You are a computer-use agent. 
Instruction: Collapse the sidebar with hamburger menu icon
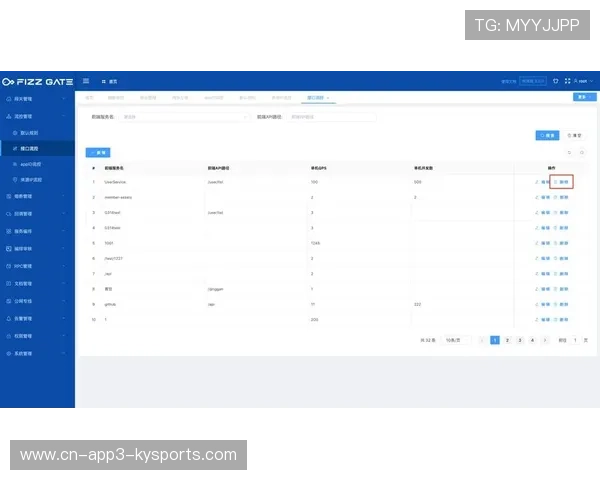tap(86, 81)
